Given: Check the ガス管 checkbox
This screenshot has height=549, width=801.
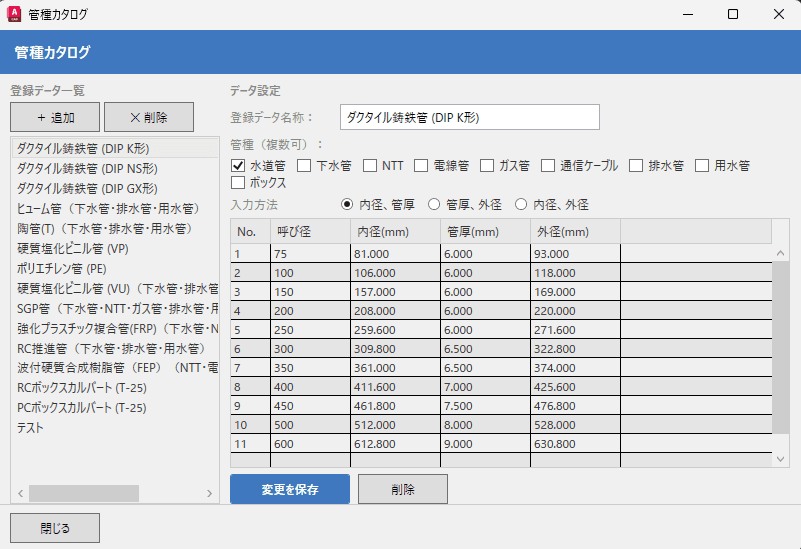Looking at the screenshot, I should (487, 165).
